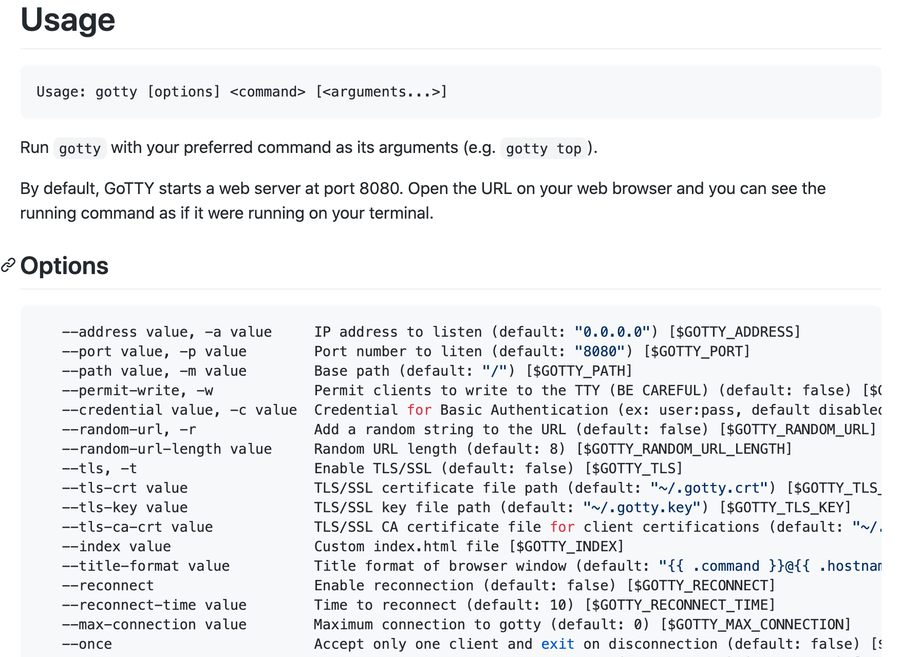Image resolution: width=900 pixels, height=657 pixels.
Task: Click the anchor link icon beside Options
Action: pyautogui.click(x=8, y=265)
